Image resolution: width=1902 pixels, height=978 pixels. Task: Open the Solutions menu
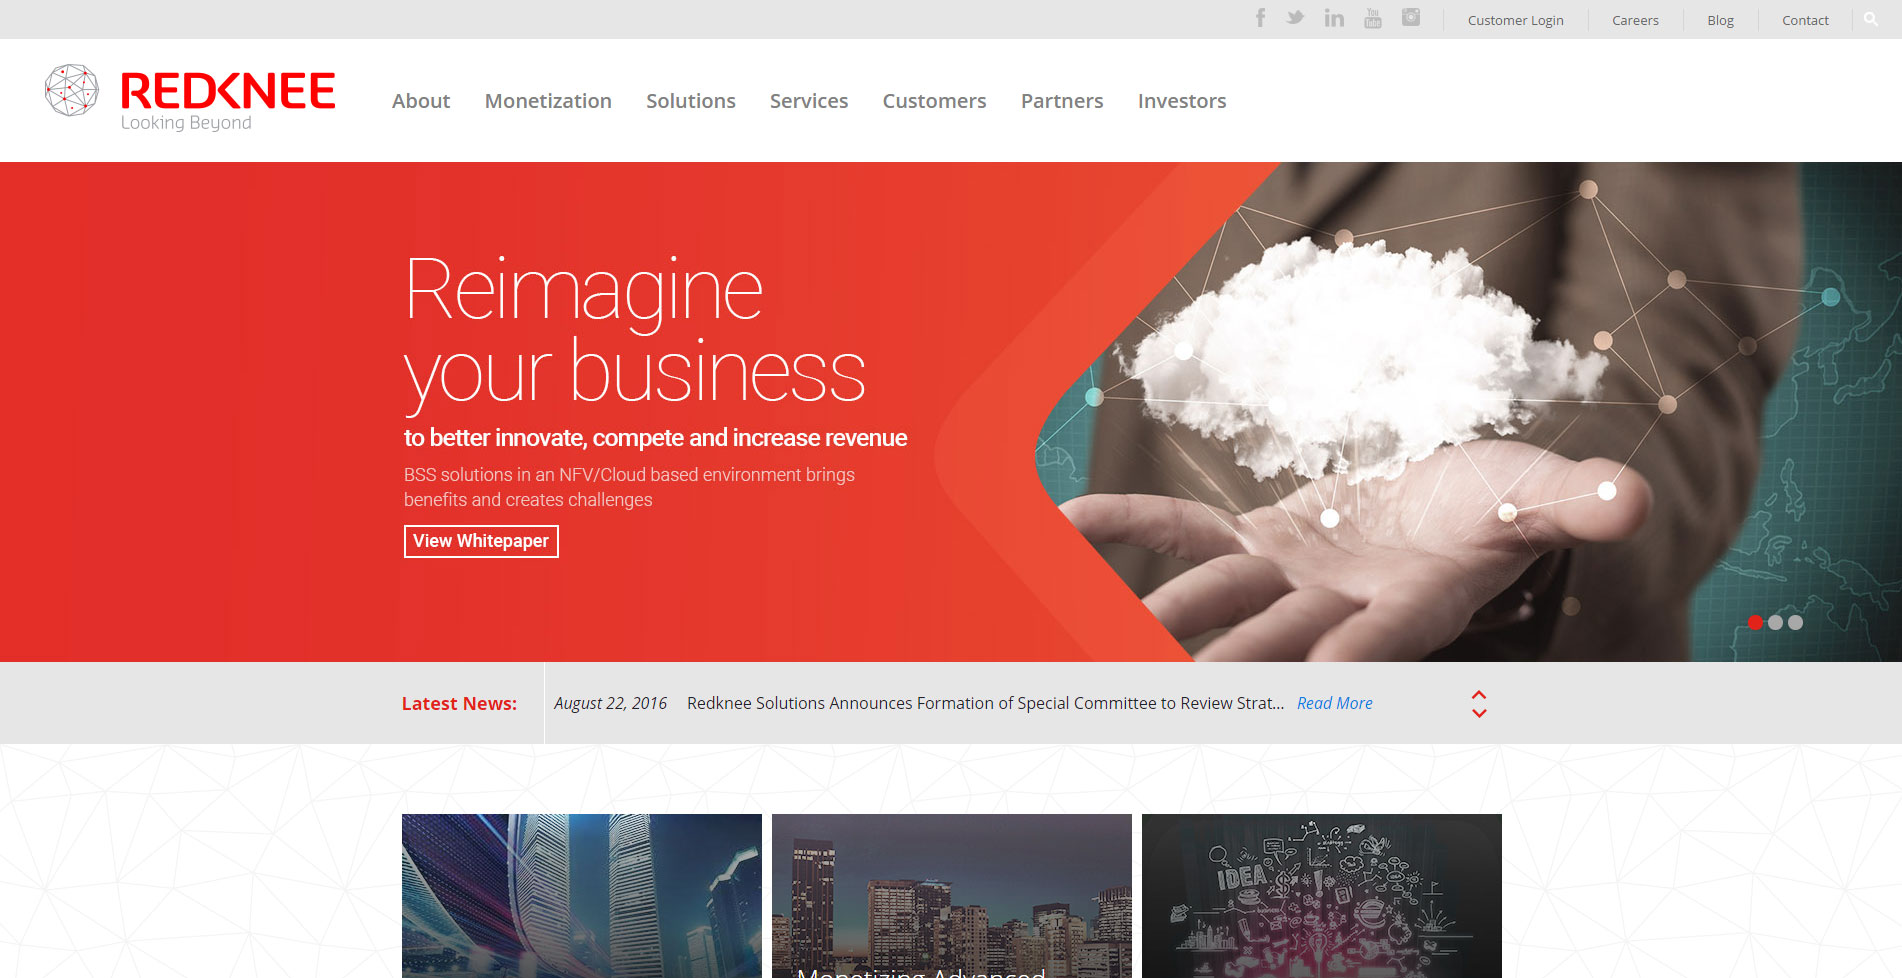tap(691, 101)
